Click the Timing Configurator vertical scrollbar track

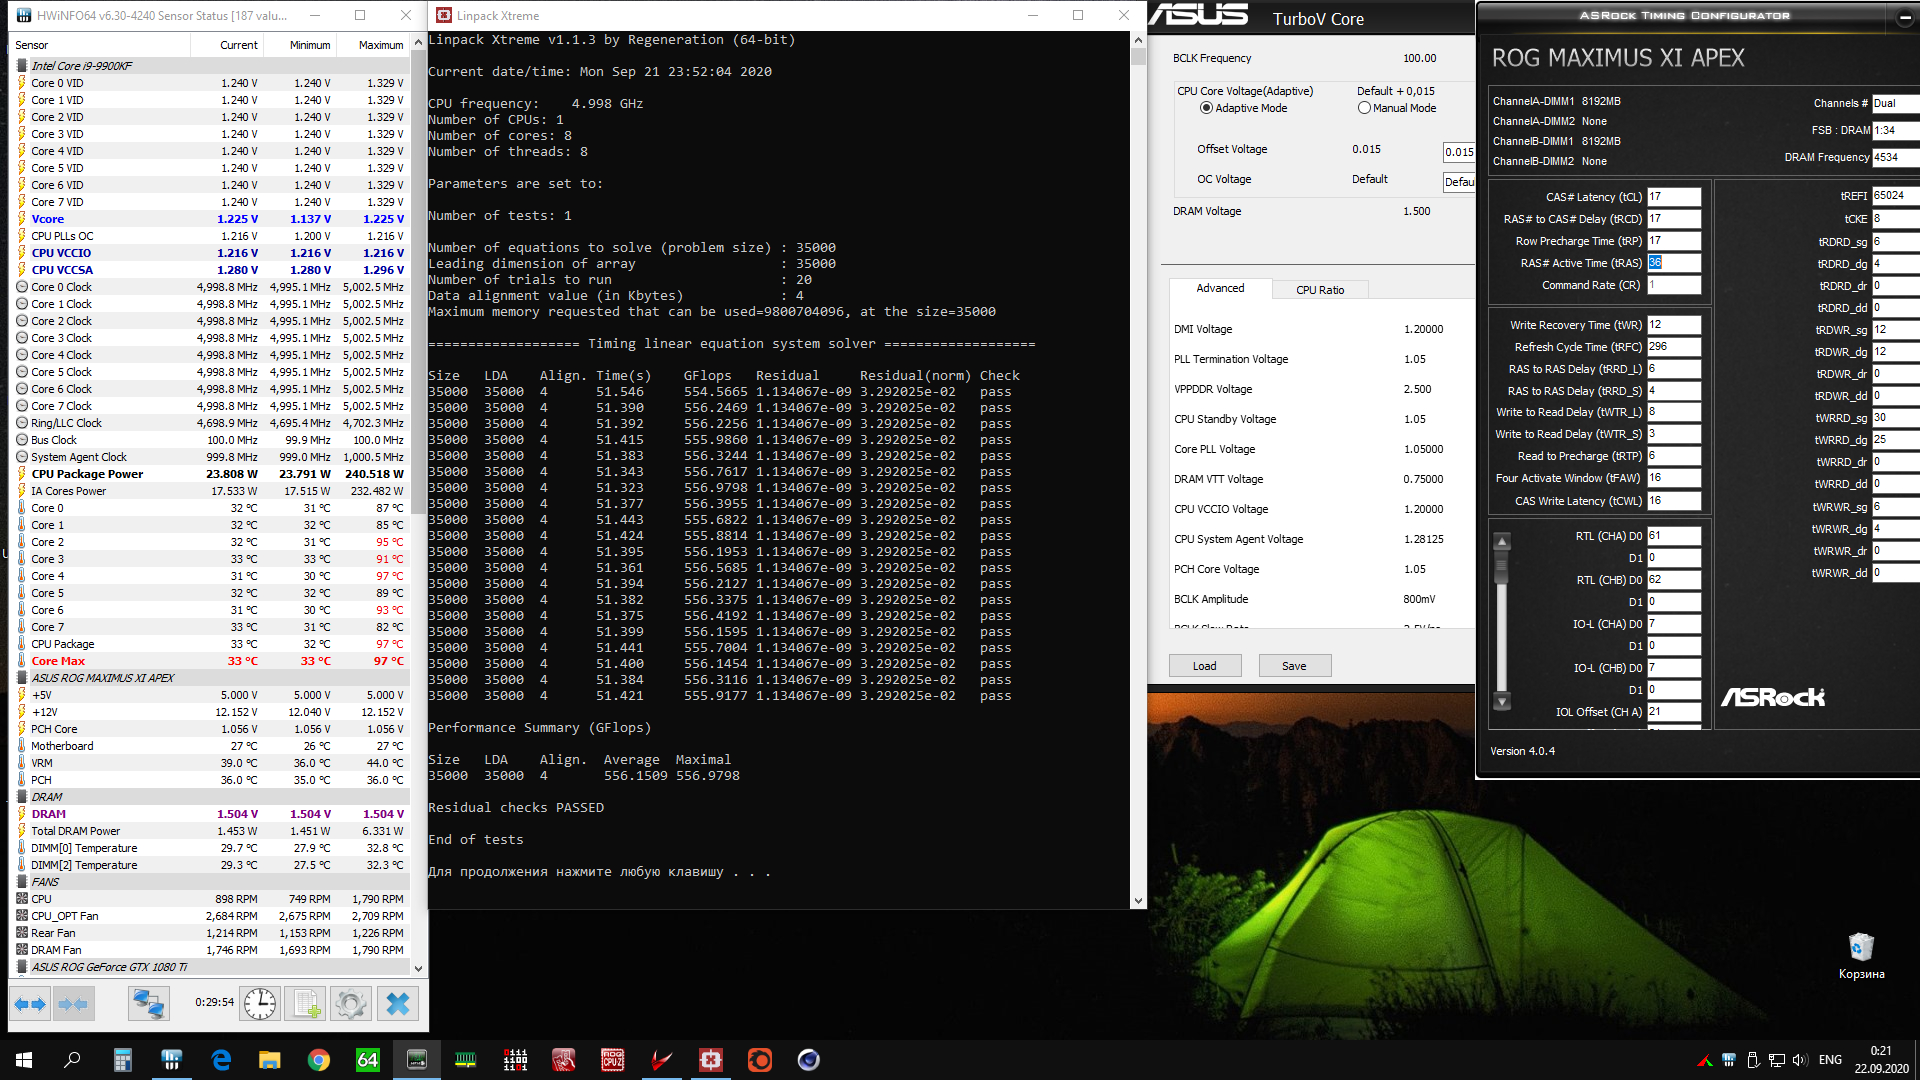1501,640
